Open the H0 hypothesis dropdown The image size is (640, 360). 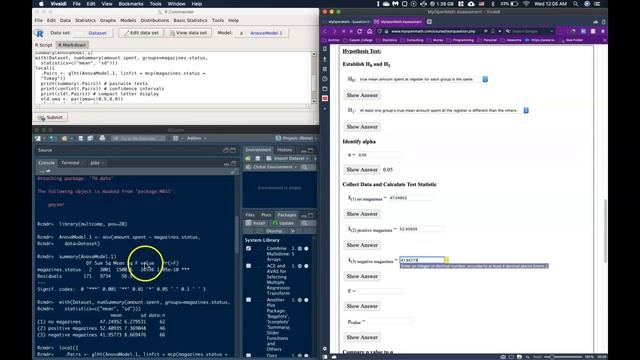coord(422,79)
